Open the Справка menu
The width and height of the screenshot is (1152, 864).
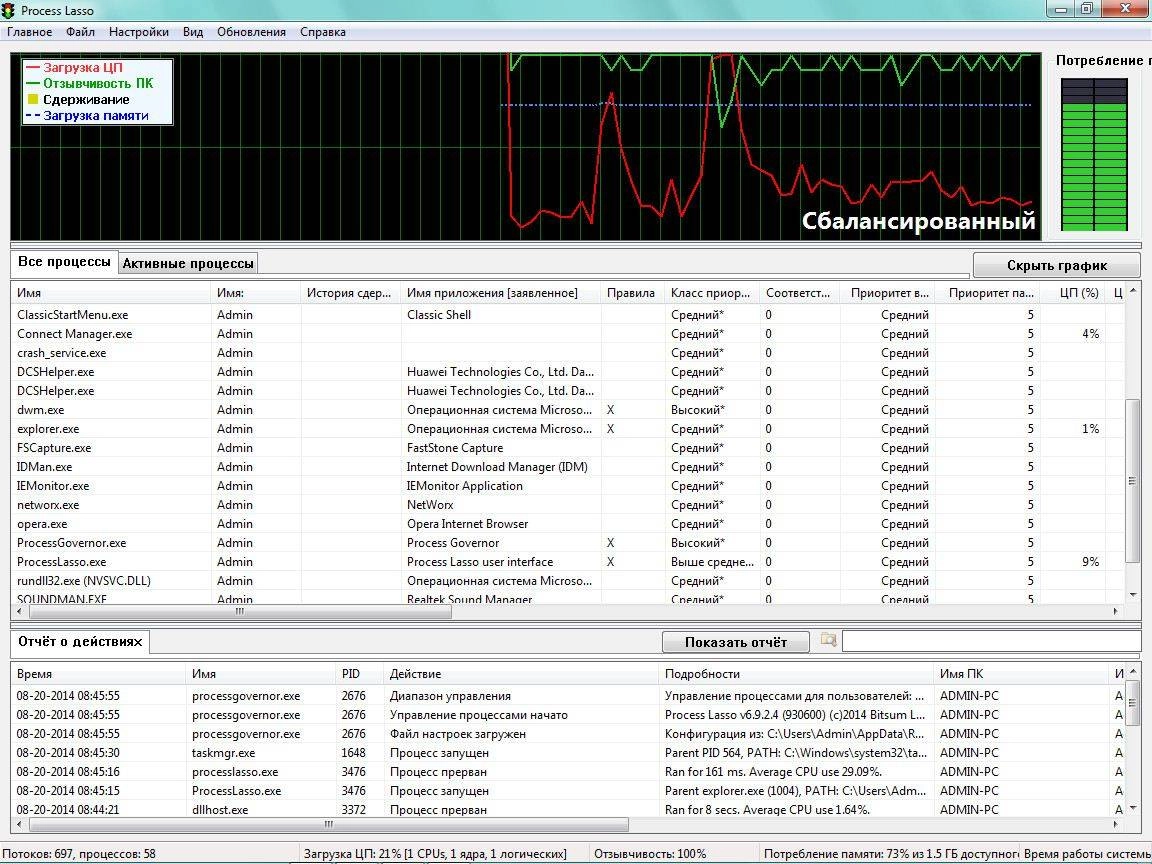pyautogui.click(x=323, y=32)
